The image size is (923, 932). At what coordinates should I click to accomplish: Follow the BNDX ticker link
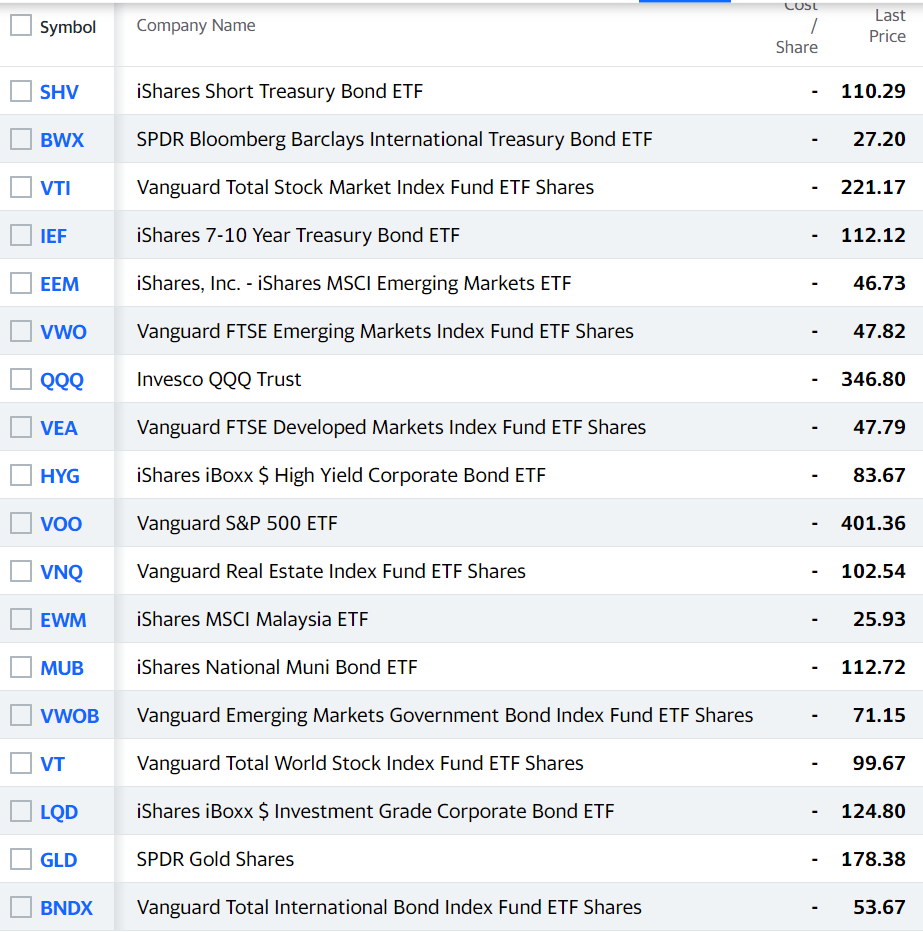[67, 909]
